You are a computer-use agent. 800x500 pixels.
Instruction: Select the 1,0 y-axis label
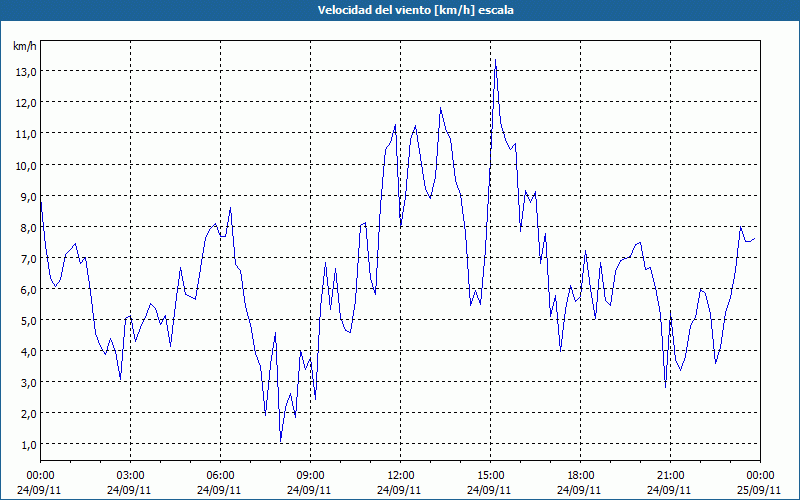coord(28,445)
